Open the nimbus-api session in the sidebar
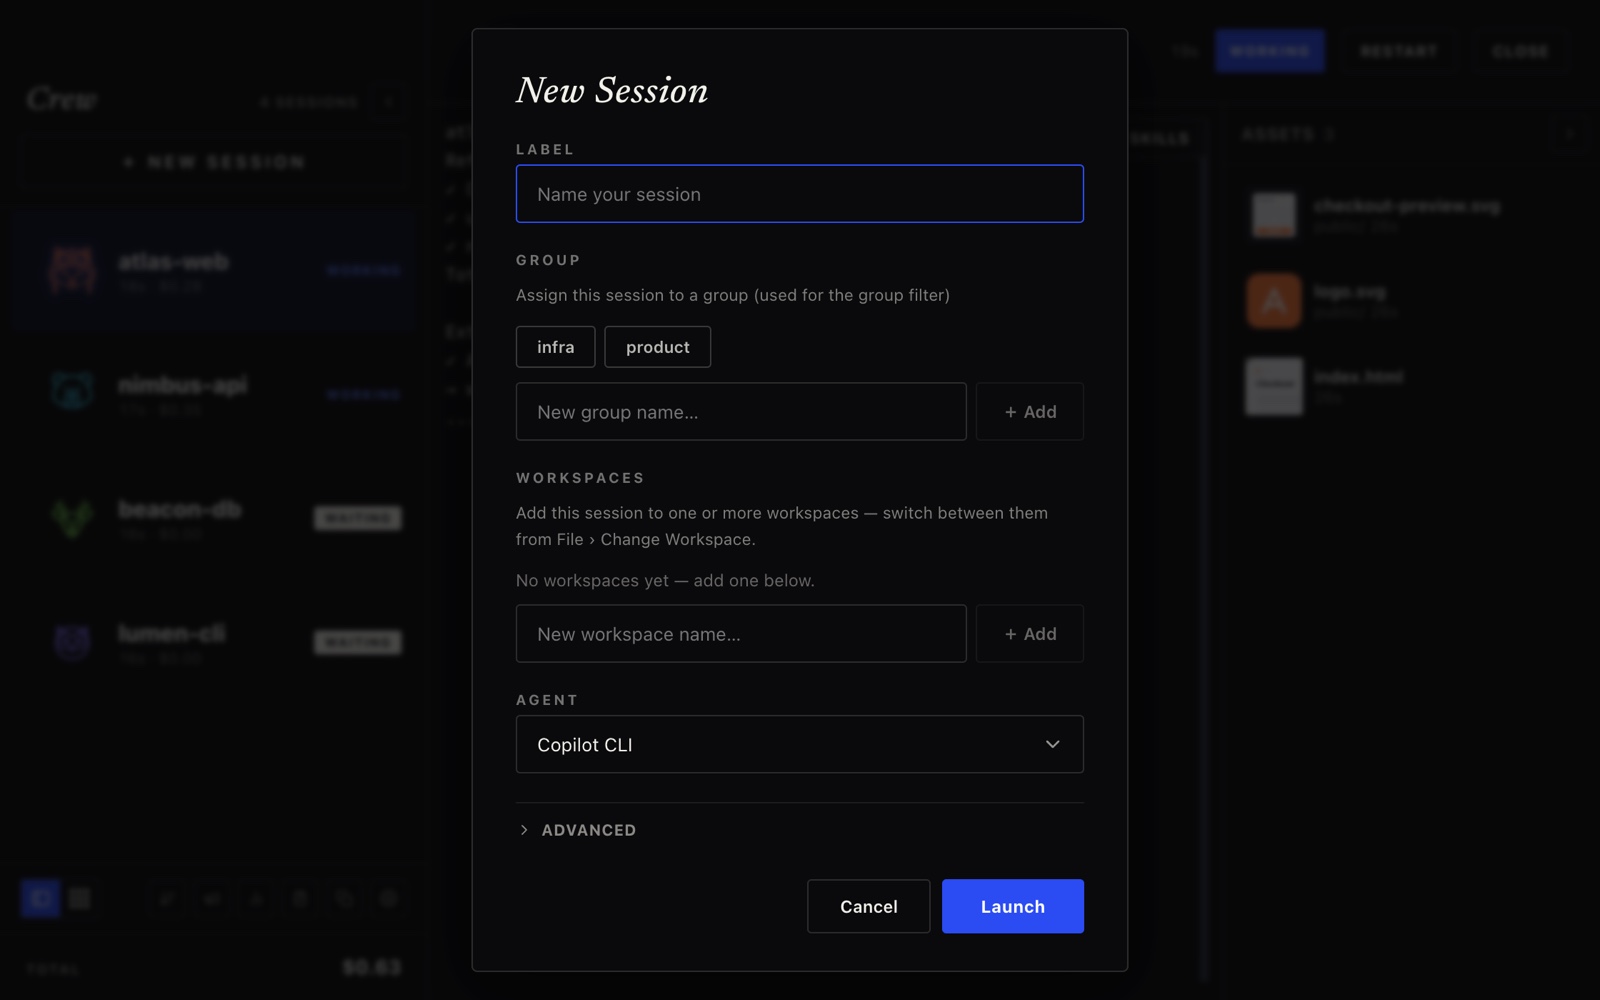The image size is (1600, 1000). pyautogui.click(x=214, y=394)
